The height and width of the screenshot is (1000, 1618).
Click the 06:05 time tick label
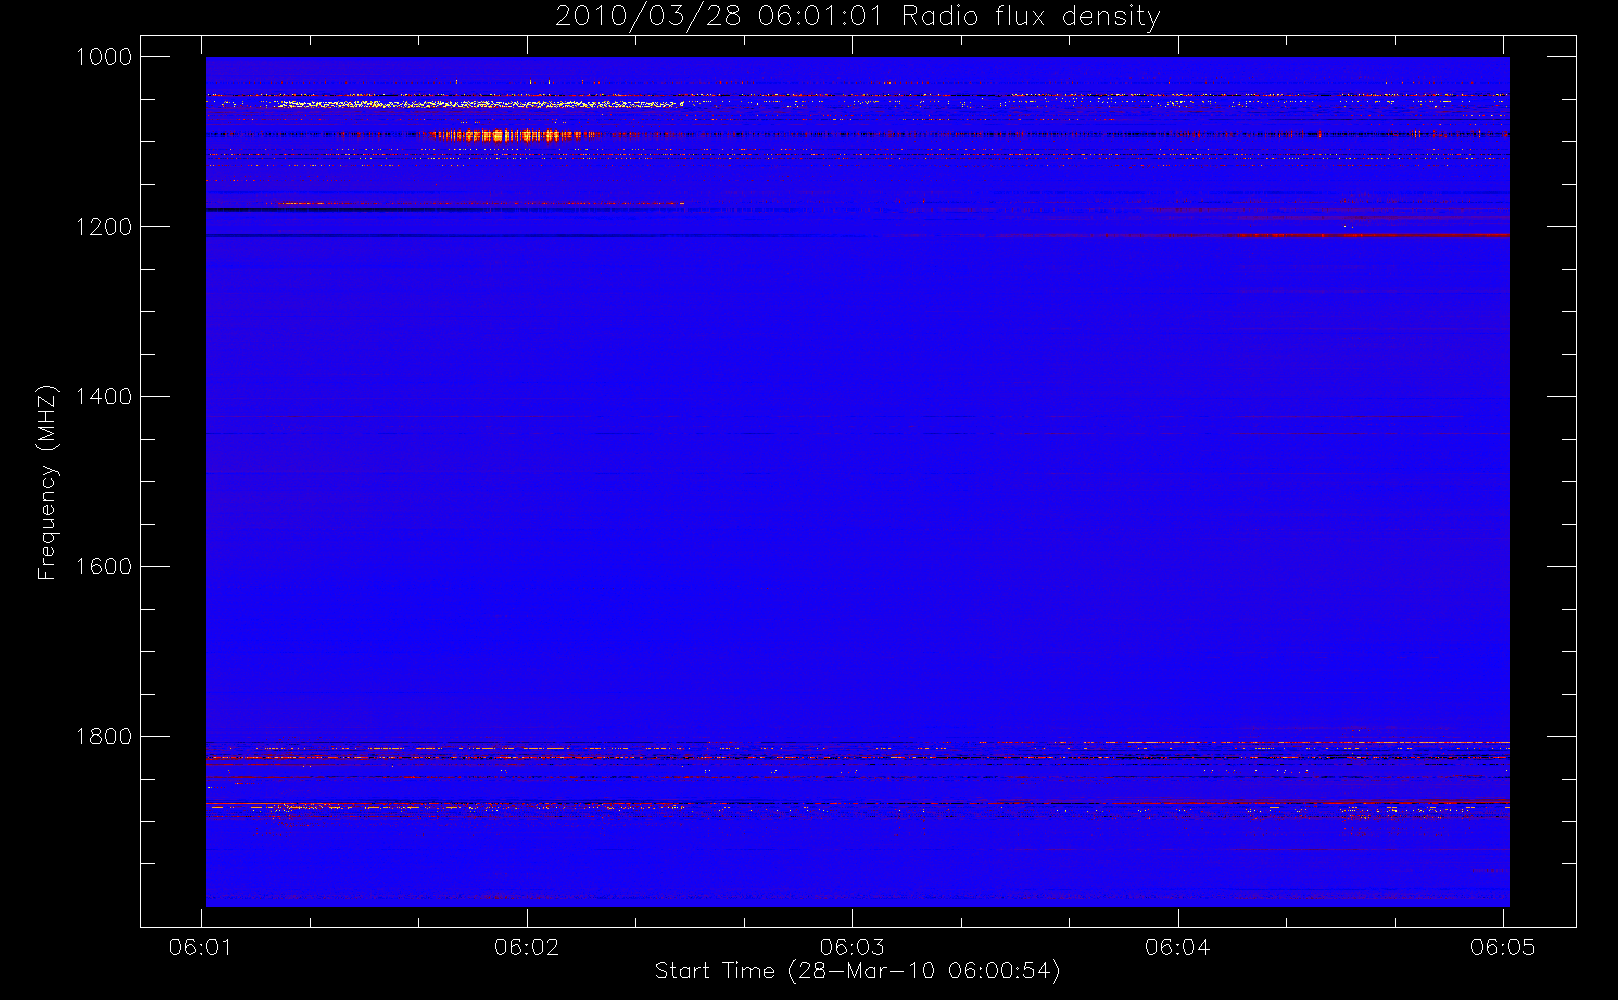tap(1502, 947)
